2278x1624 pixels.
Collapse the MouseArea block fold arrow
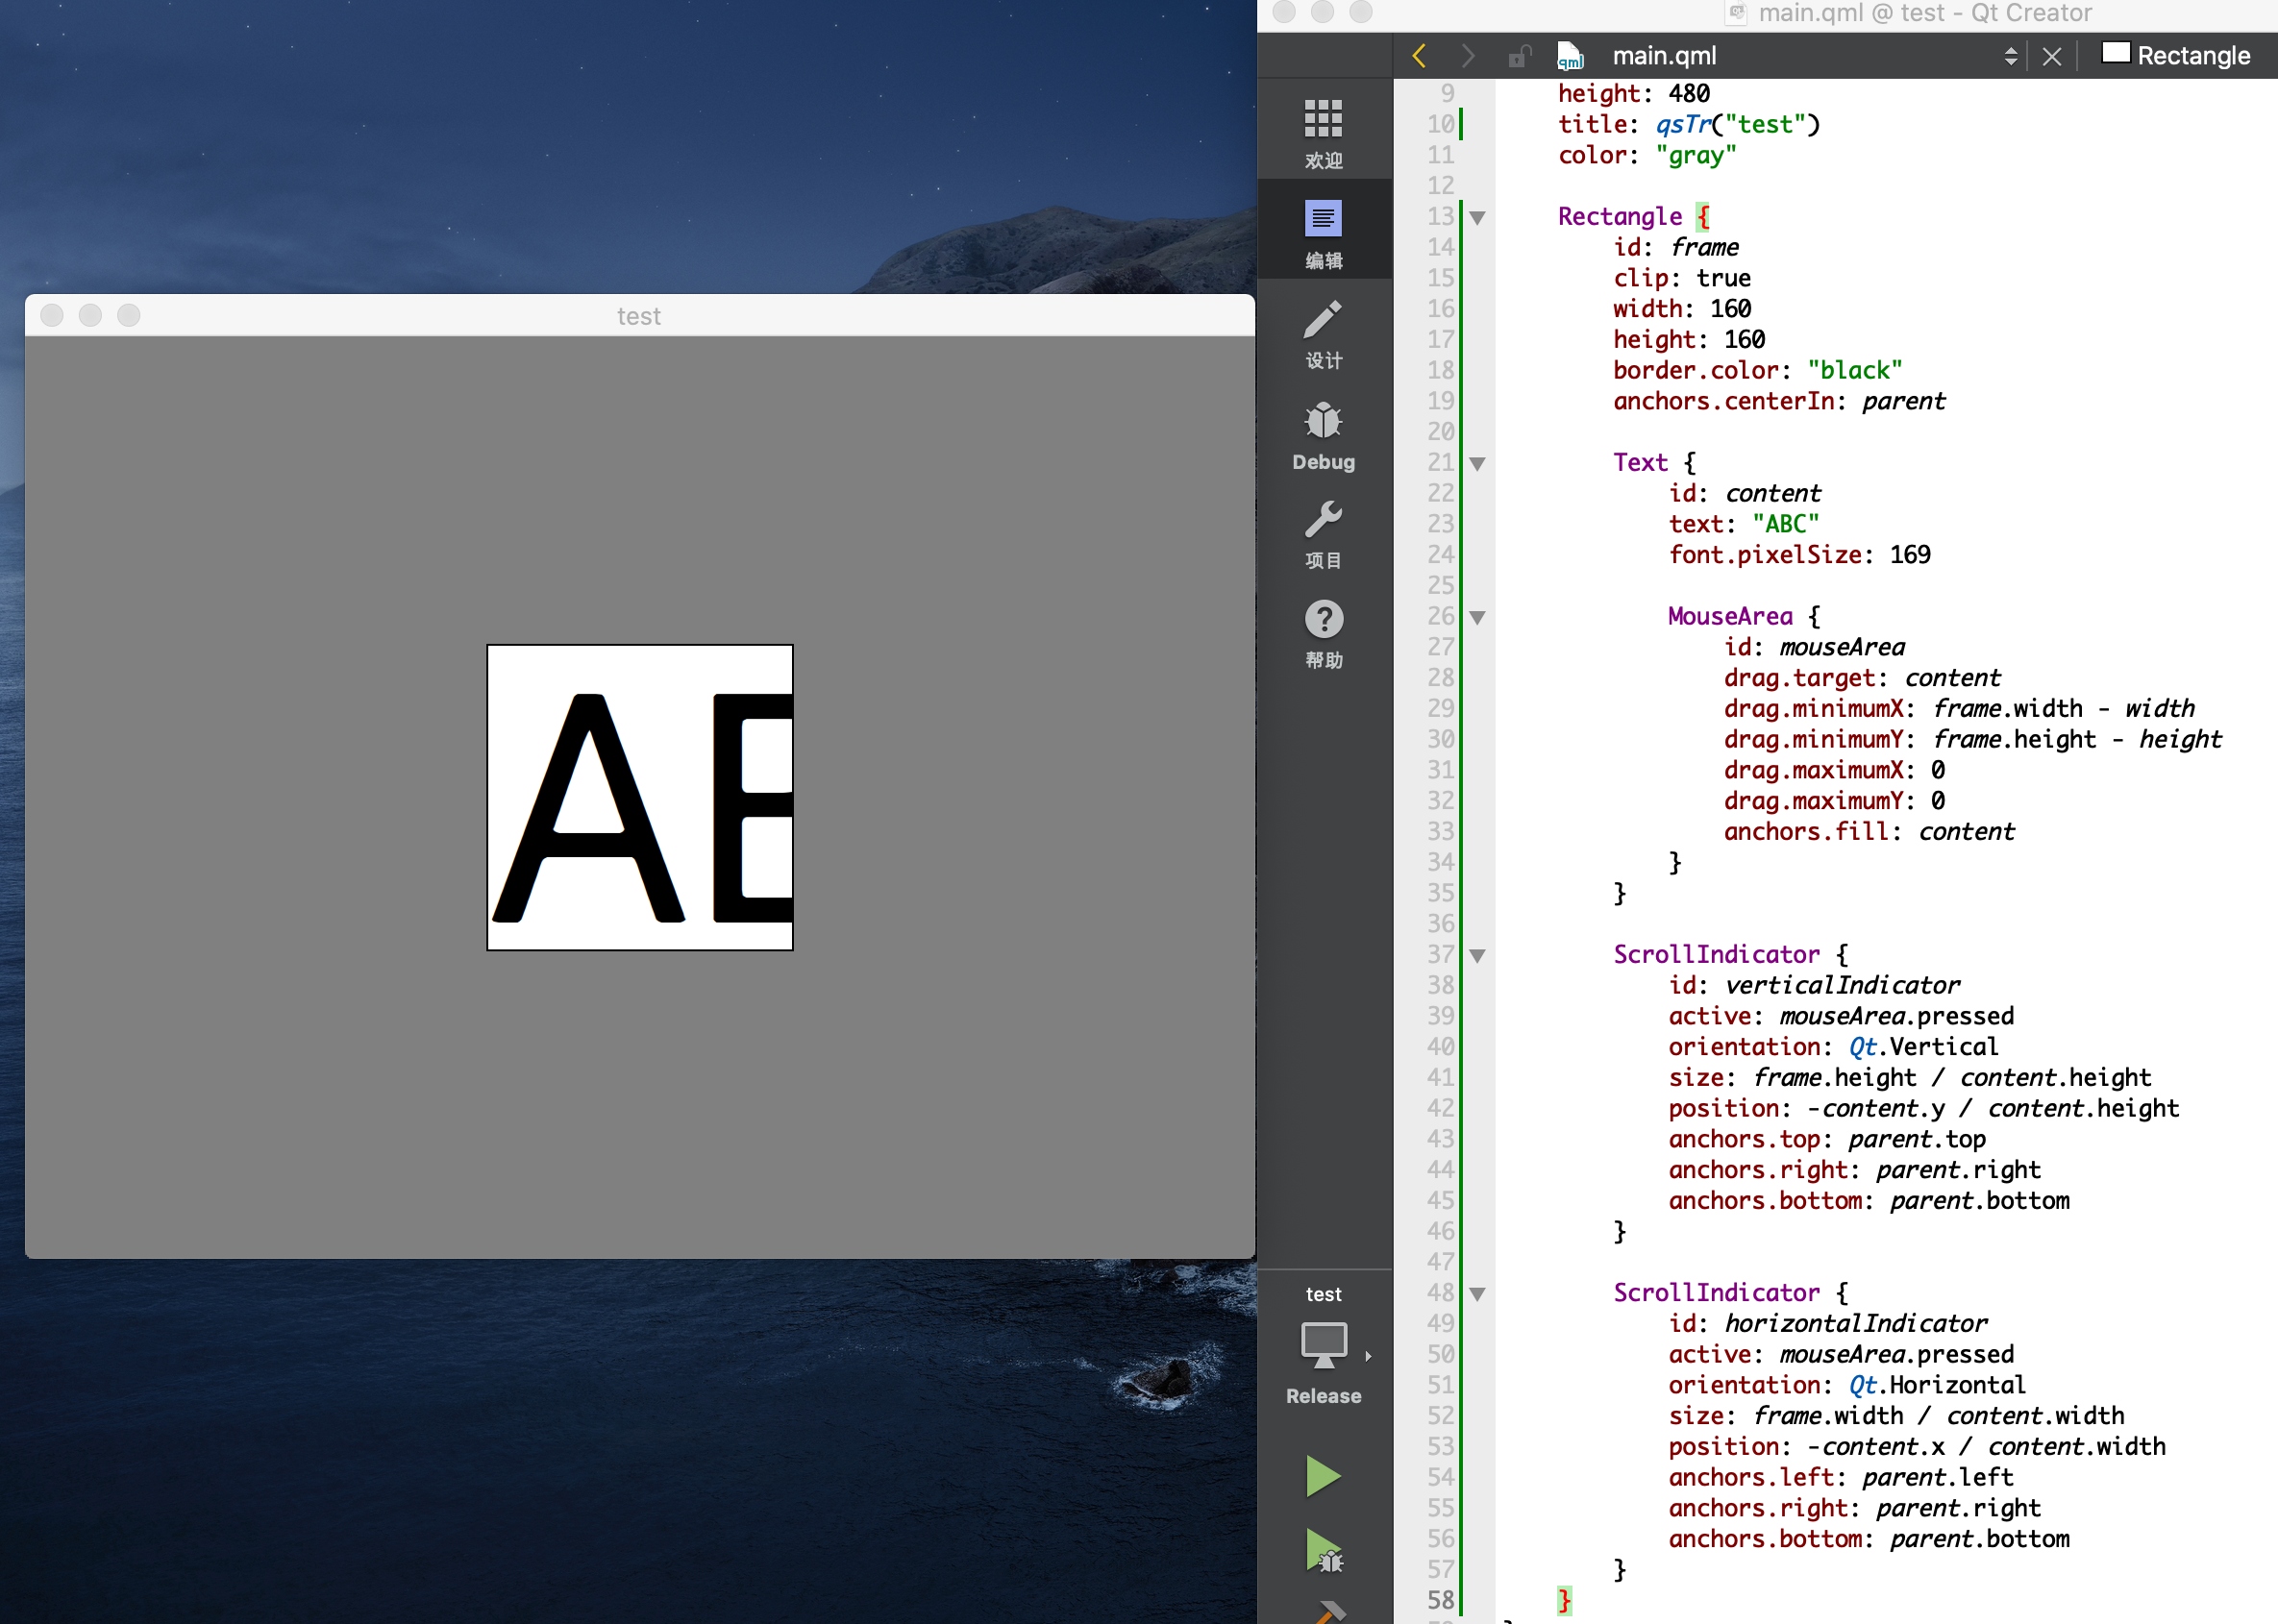[1477, 617]
